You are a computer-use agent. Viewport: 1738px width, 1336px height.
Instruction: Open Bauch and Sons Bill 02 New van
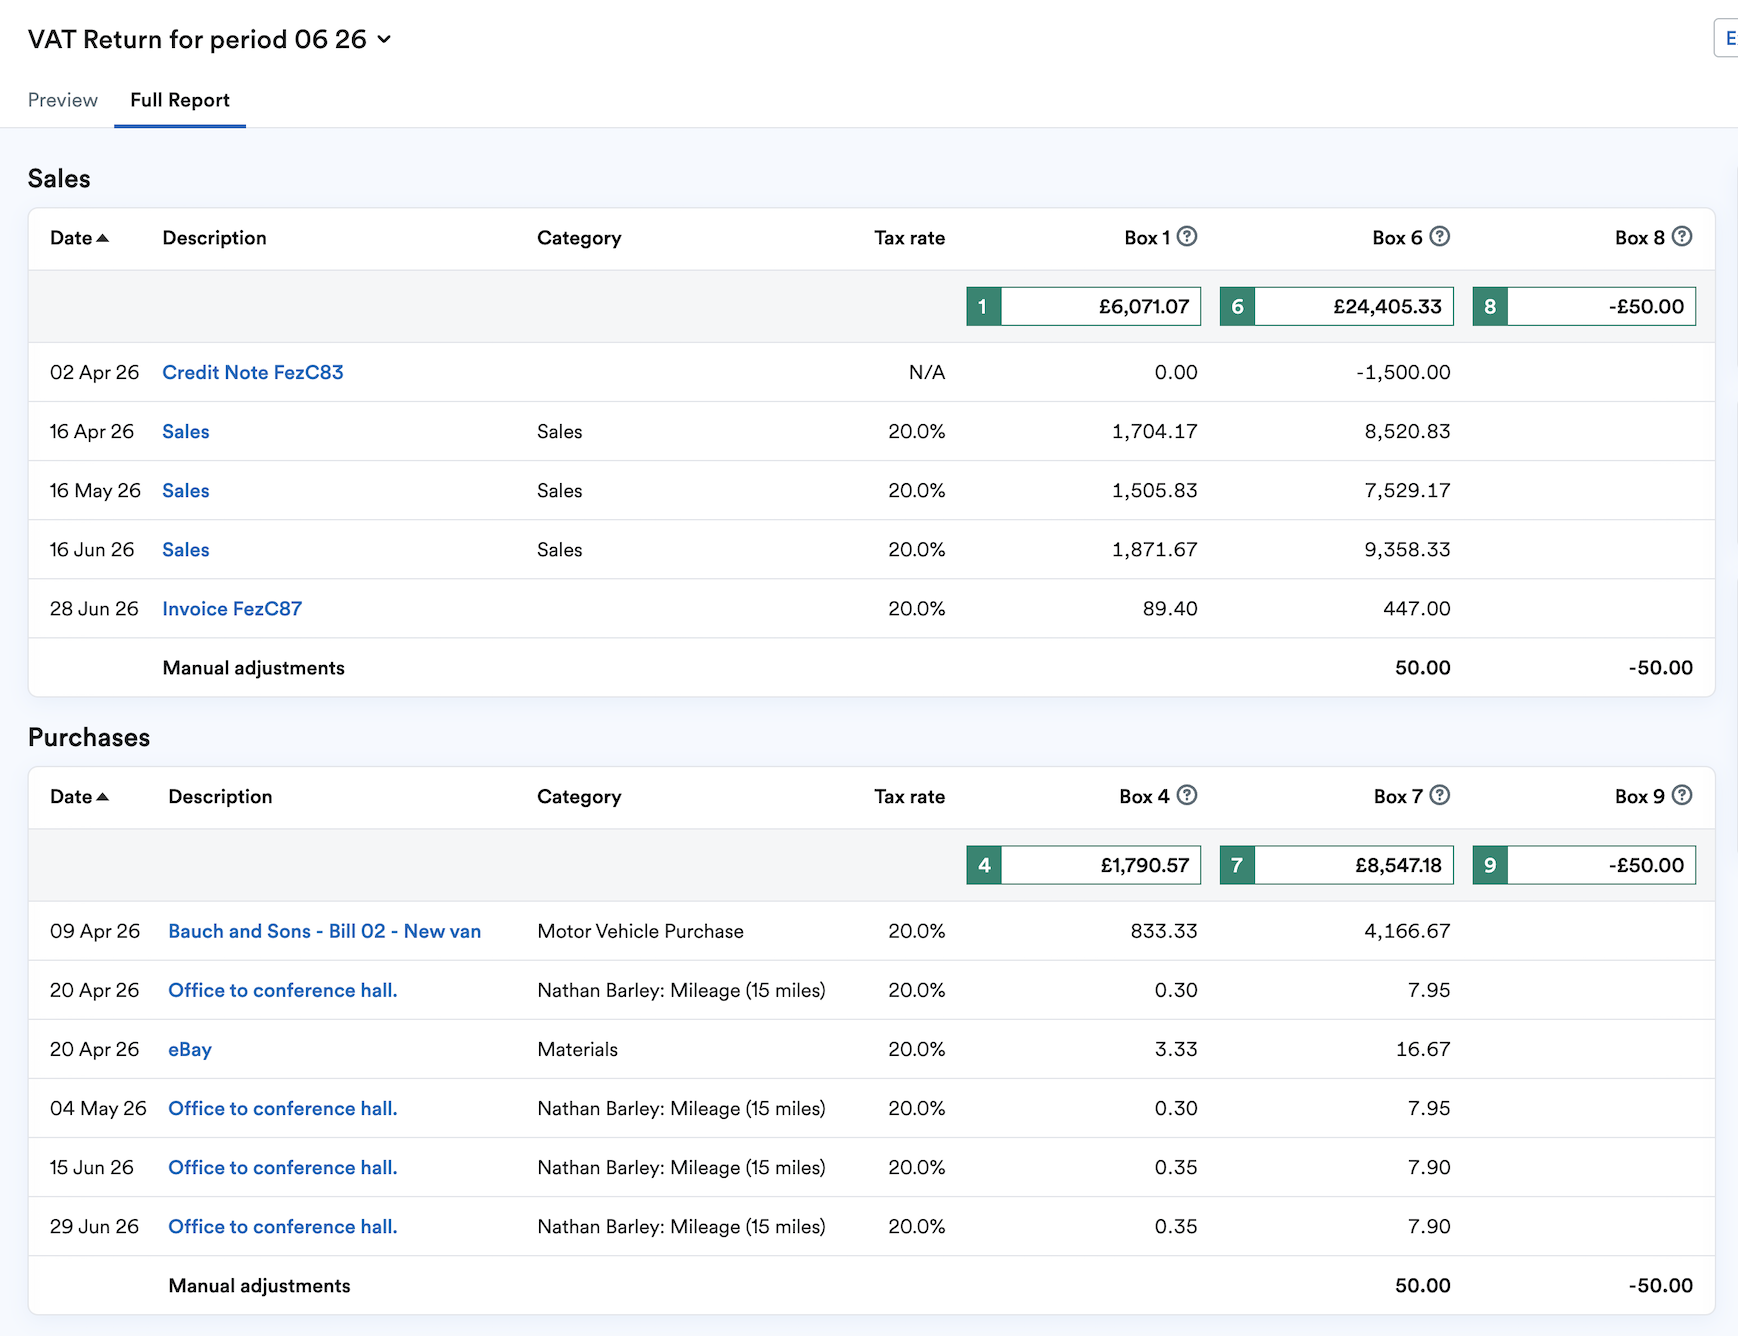[325, 931]
